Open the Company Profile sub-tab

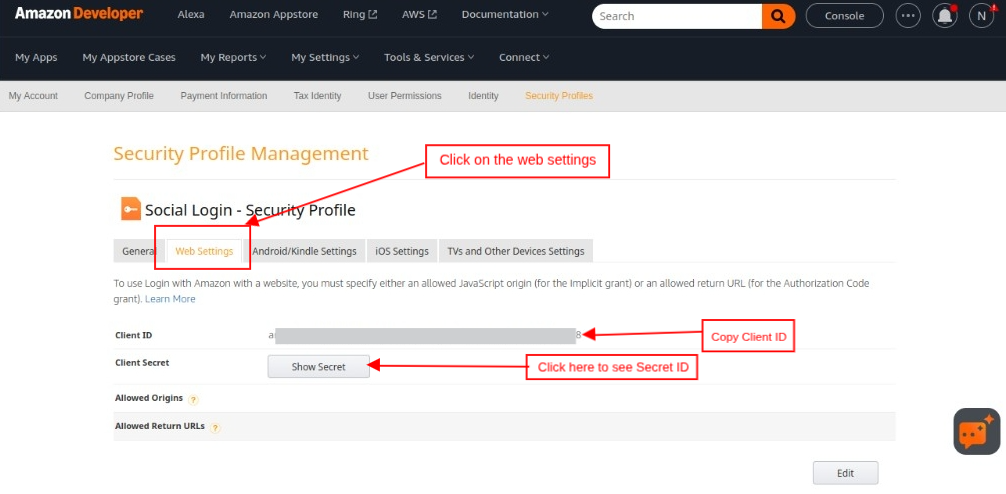[119, 96]
